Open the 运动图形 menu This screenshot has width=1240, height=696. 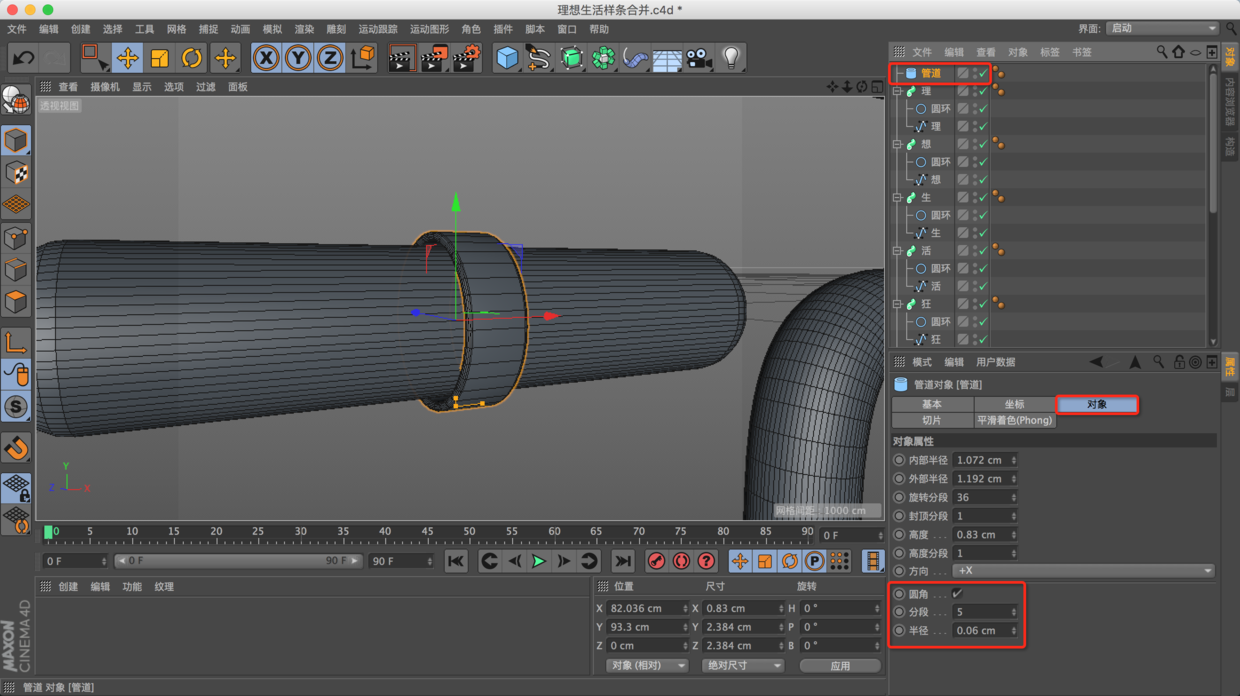[x=430, y=29]
